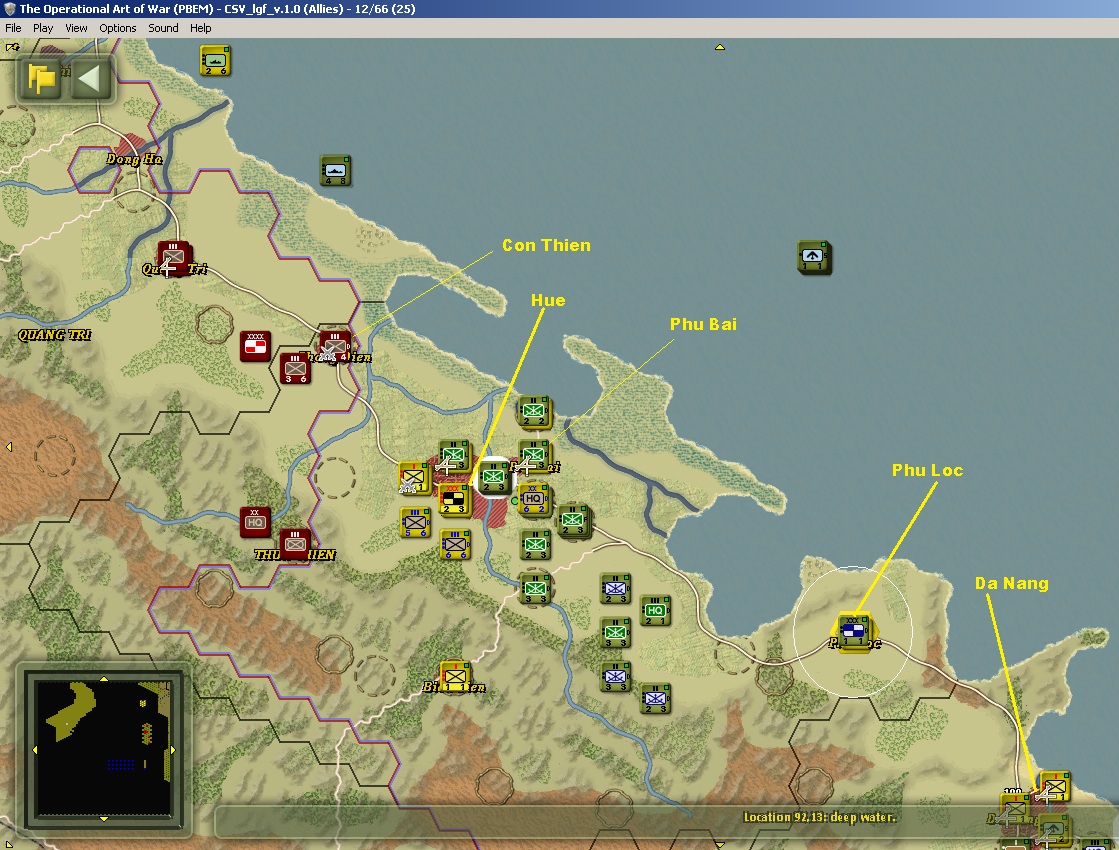Screen dimensions: 1119x850
Task: Select the red infantry unit at Con Thien
Action: pos(335,346)
